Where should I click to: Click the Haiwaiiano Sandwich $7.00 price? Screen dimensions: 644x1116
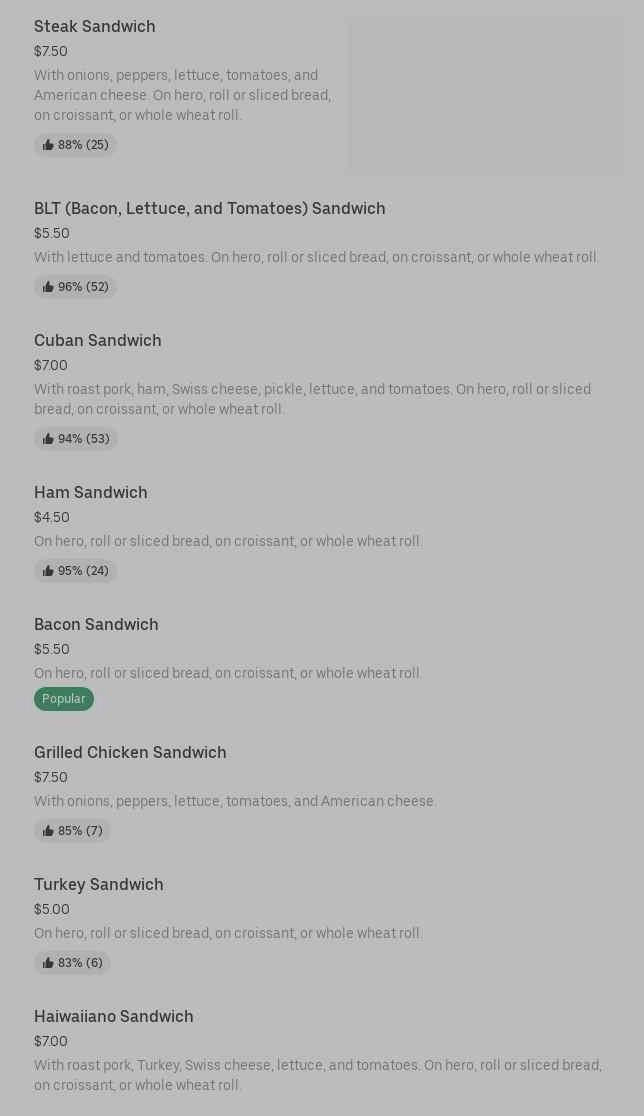coord(51,1042)
